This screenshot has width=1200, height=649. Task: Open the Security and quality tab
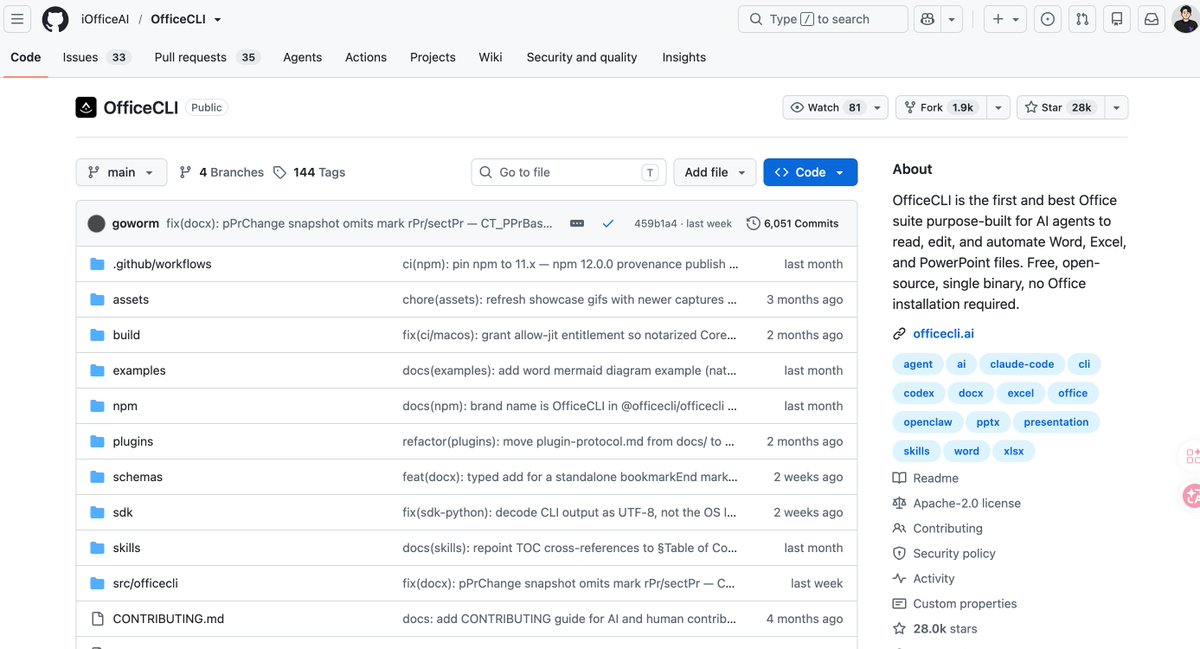[x=582, y=57]
